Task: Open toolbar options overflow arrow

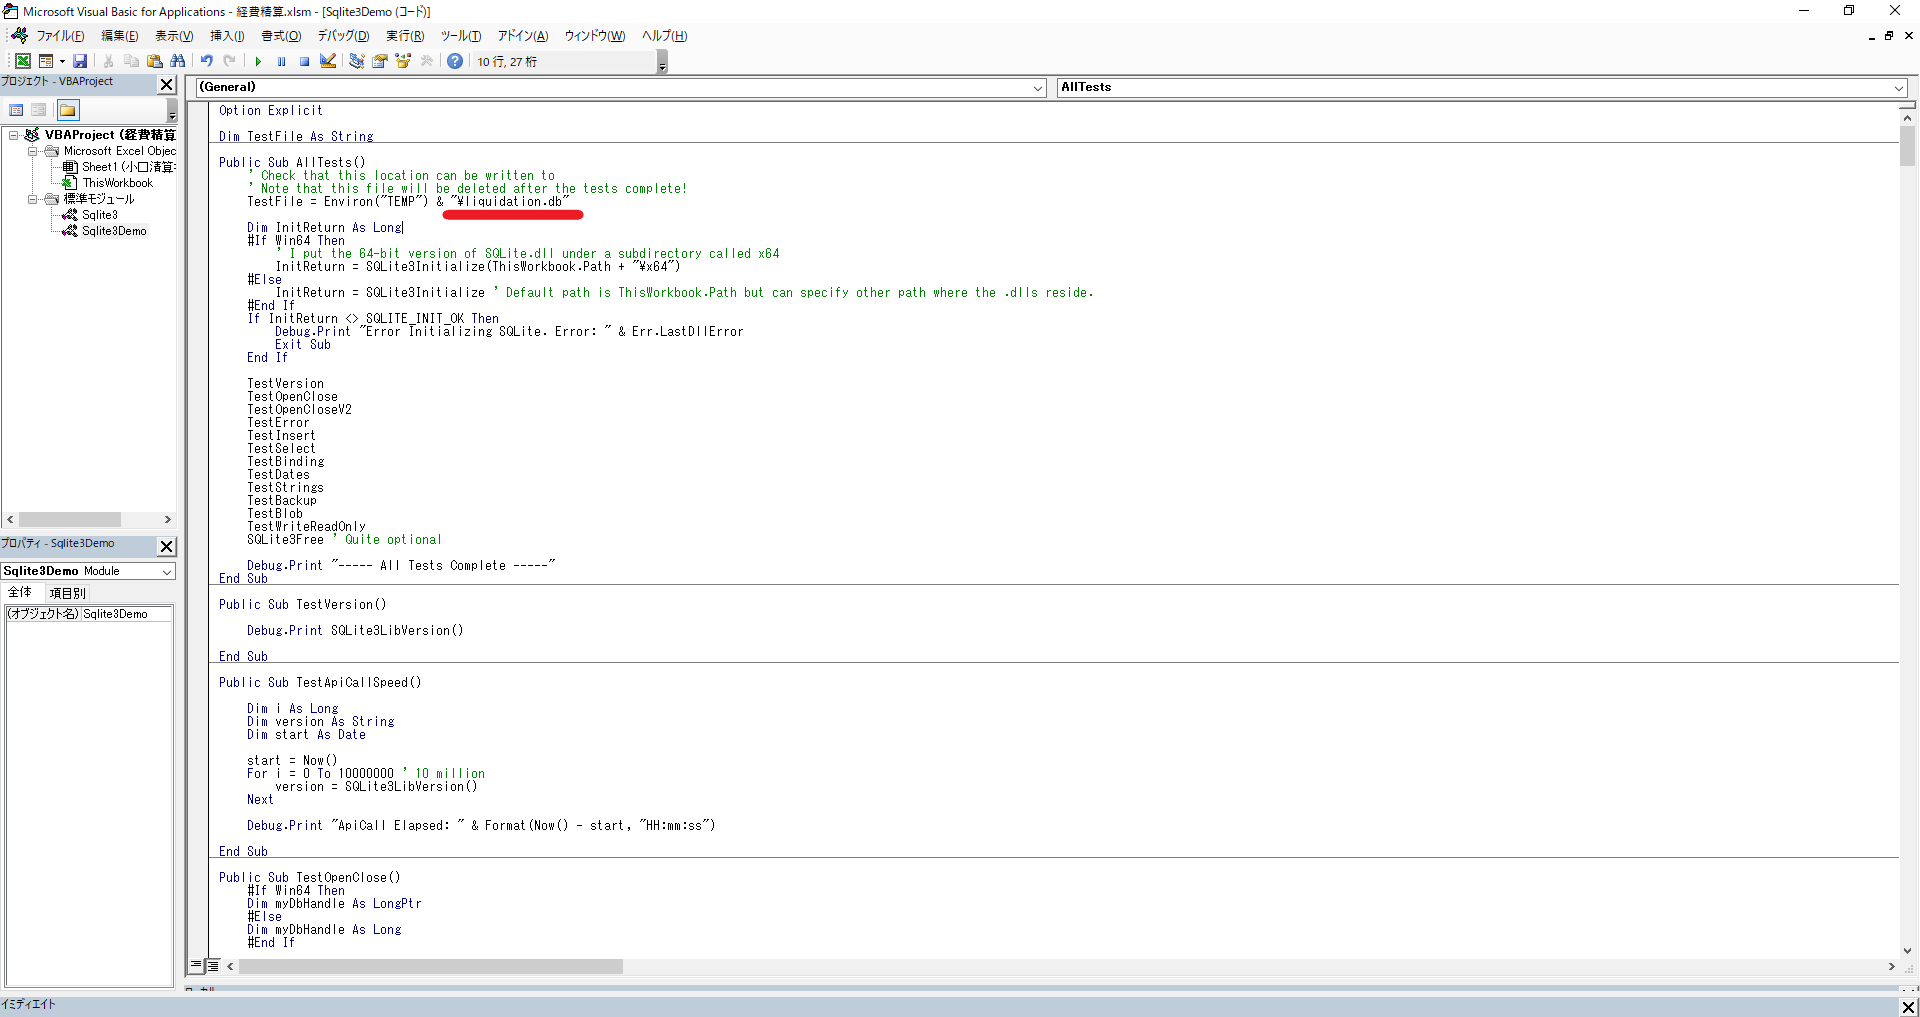Action: coord(662,64)
